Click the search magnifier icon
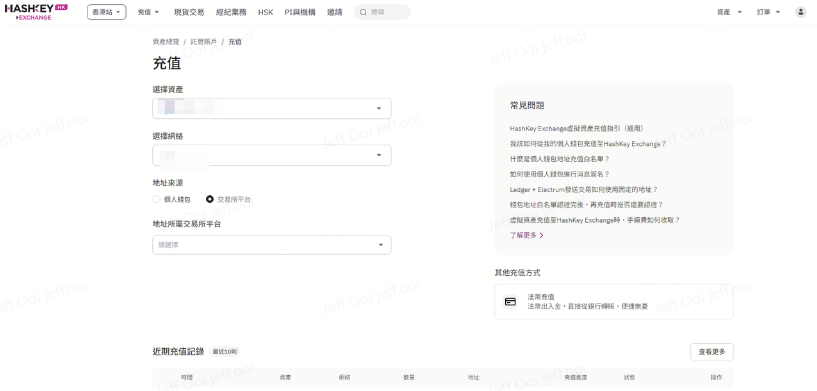This screenshot has height=391, width=817. (x=363, y=12)
